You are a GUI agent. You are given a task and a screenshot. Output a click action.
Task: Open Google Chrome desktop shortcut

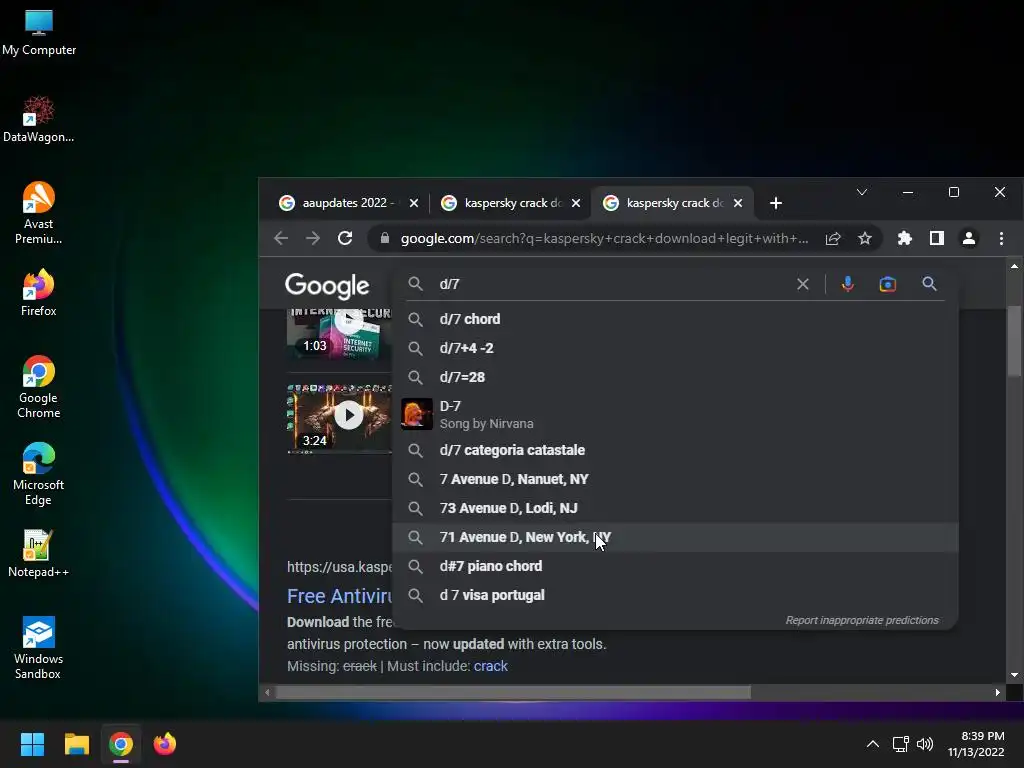click(39, 387)
